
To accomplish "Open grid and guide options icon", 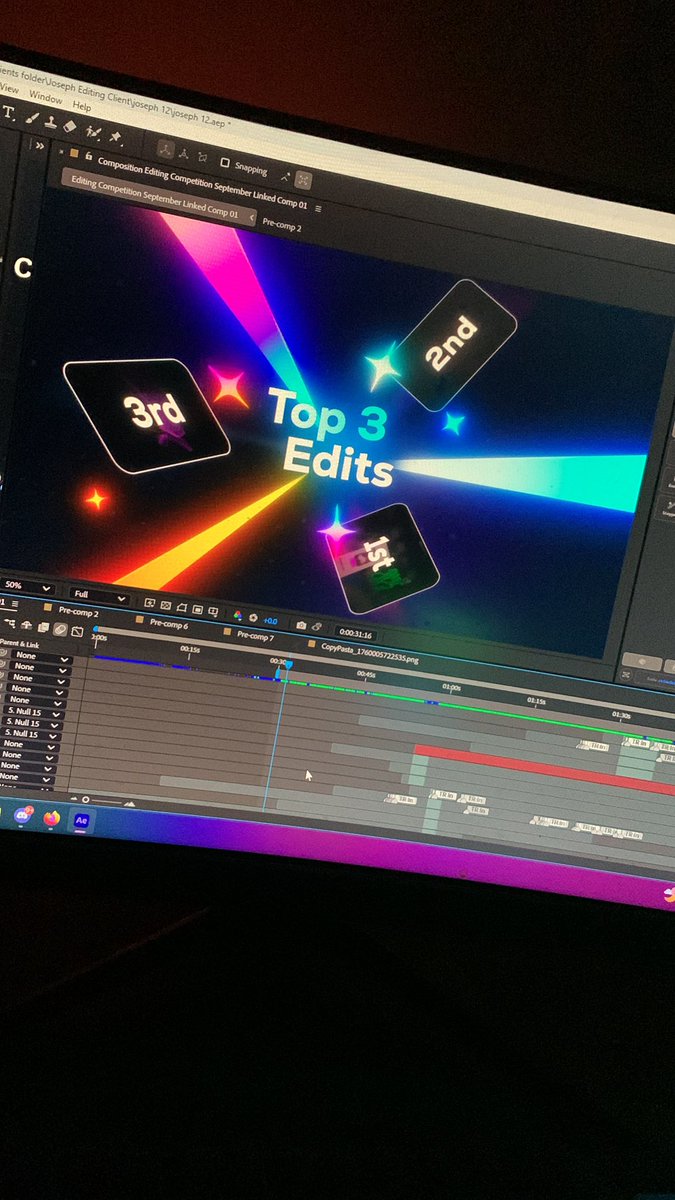I will 213,611.
